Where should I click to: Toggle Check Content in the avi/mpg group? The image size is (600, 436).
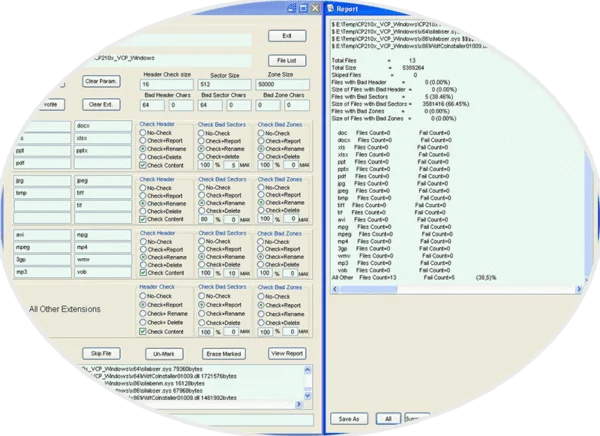pyautogui.click(x=143, y=272)
